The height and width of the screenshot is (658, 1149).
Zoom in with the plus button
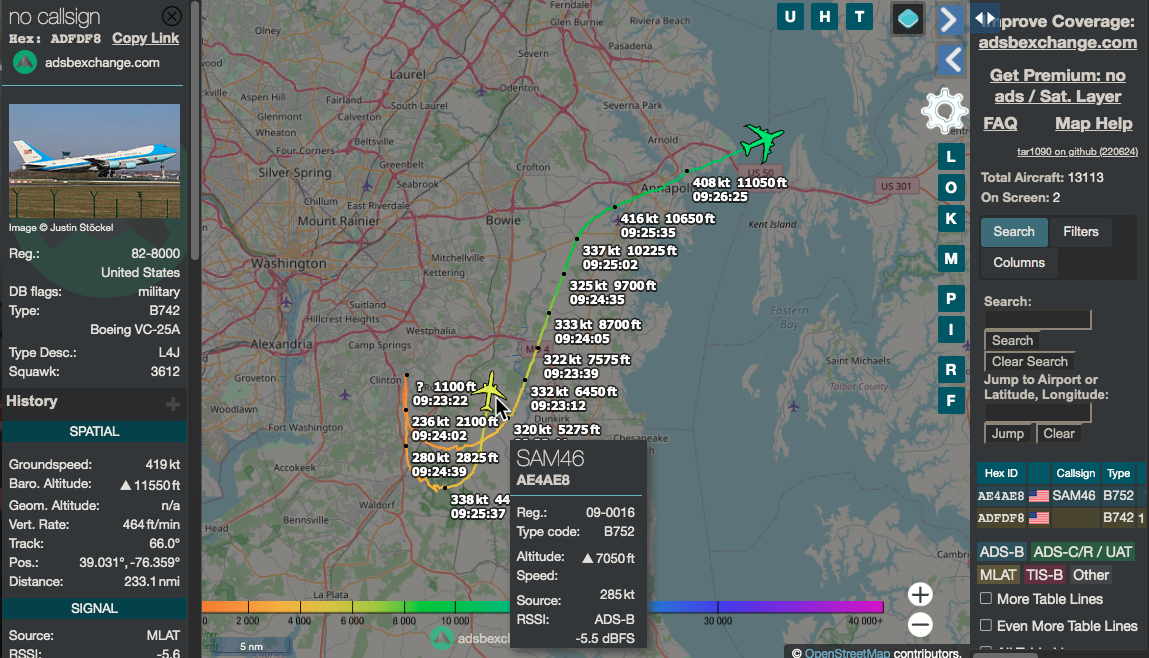[x=920, y=594]
